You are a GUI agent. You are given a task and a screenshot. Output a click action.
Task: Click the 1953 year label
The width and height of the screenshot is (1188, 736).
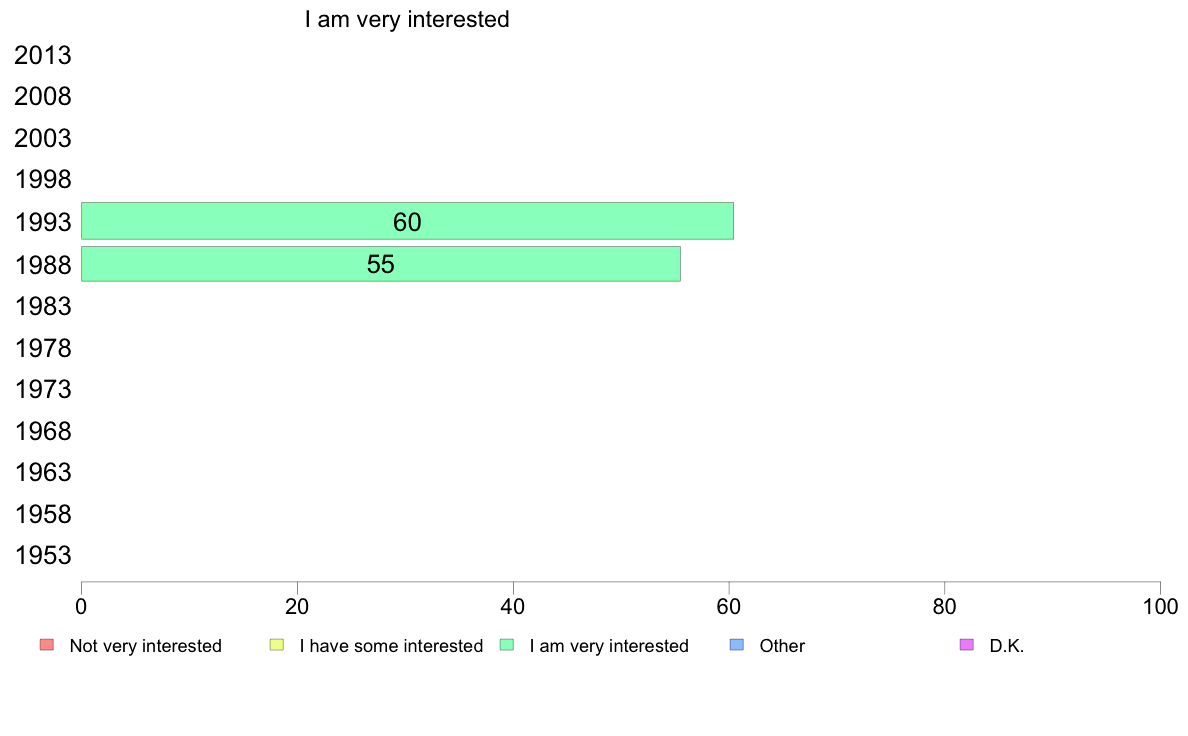point(42,556)
